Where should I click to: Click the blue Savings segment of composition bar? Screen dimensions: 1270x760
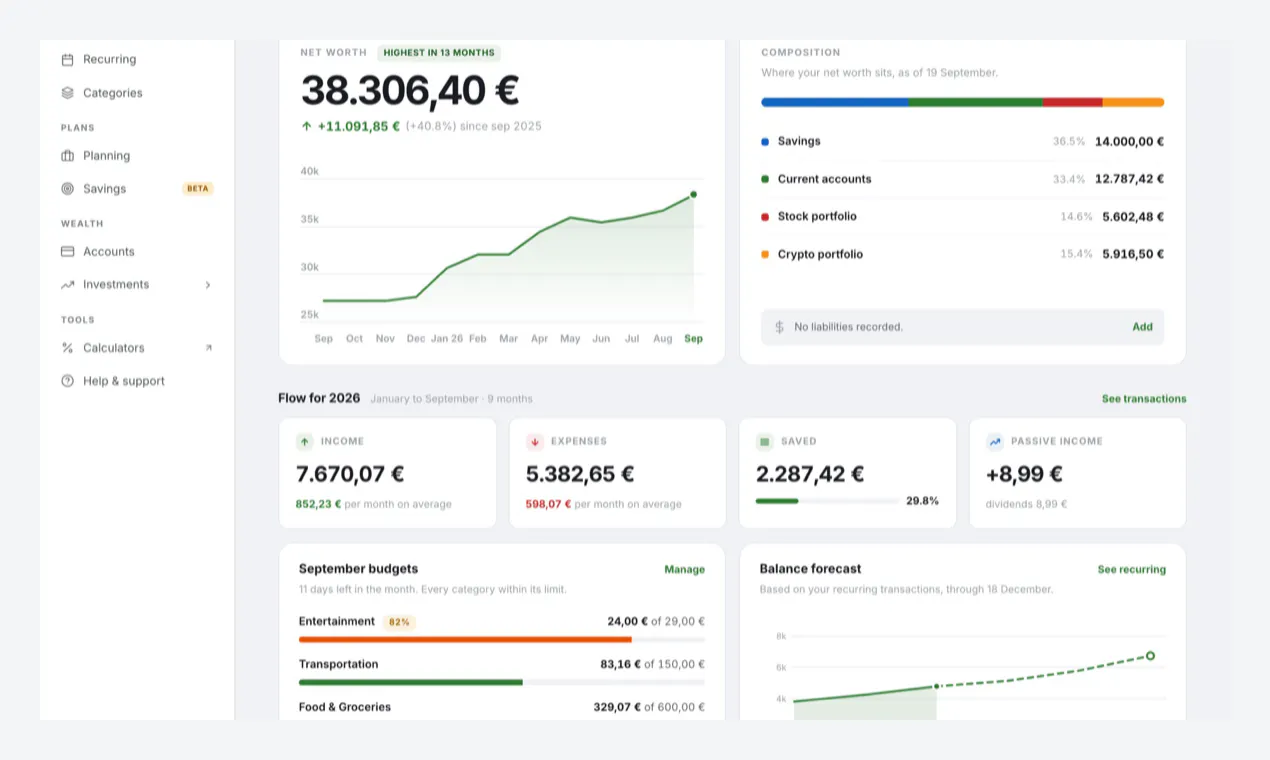(835, 102)
